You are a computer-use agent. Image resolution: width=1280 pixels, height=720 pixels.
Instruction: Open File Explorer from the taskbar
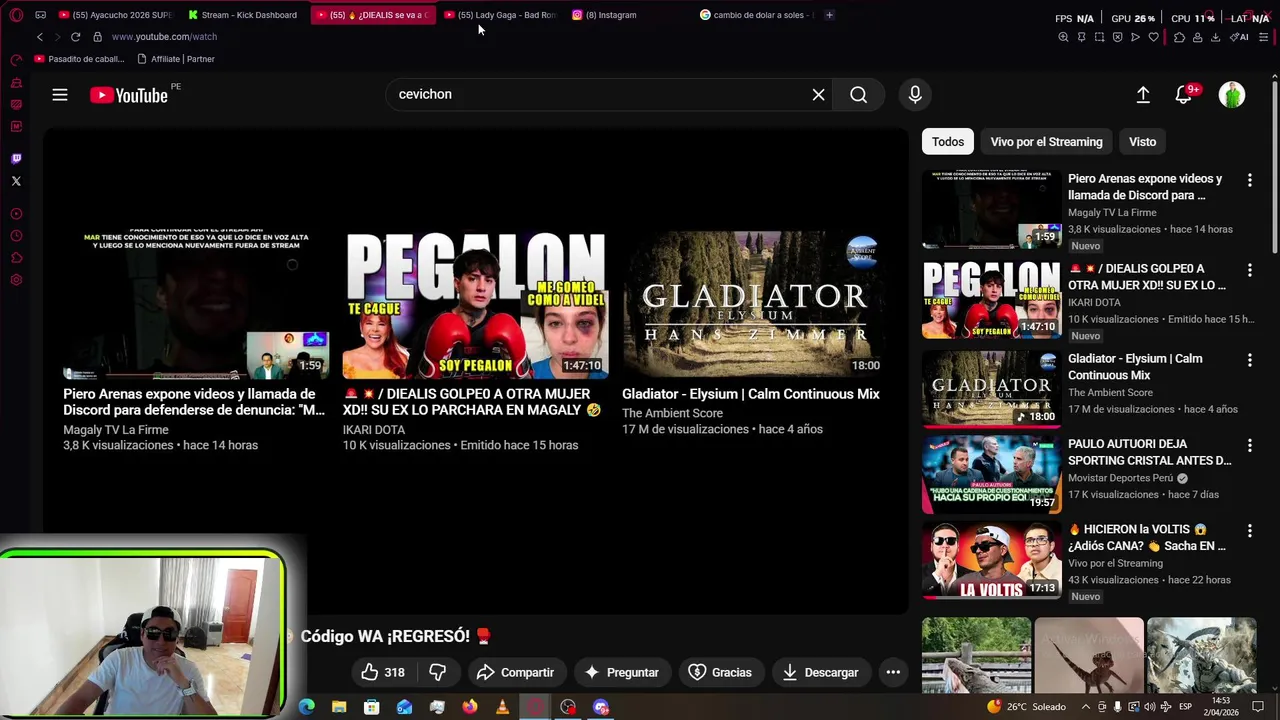point(339,707)
